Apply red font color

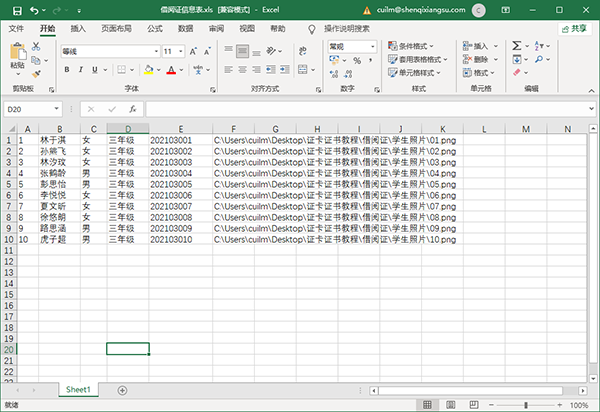[x=171, y=70]
